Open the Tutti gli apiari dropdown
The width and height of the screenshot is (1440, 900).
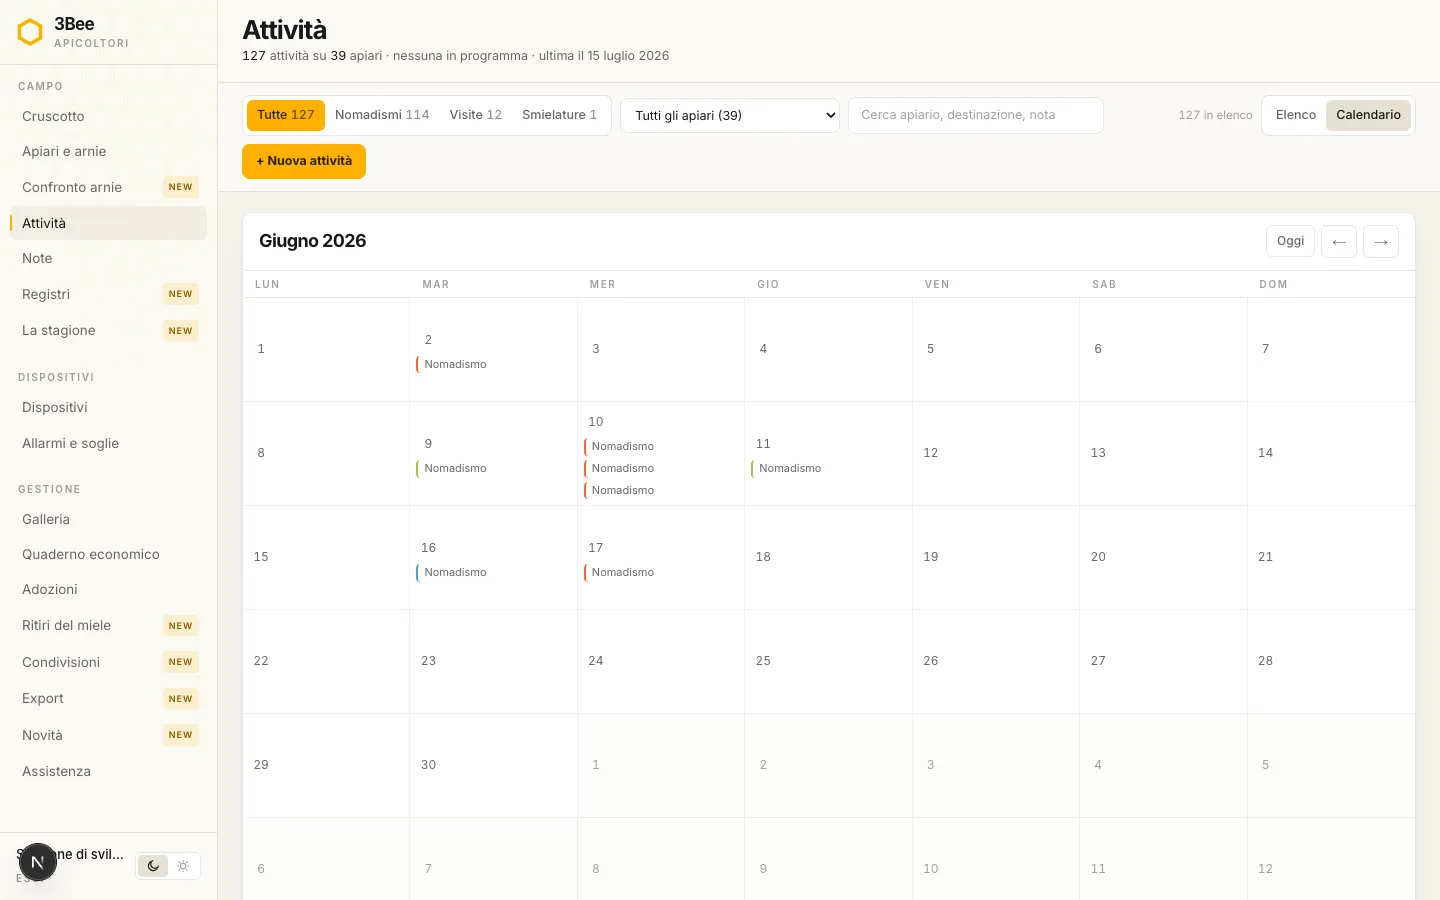click(730, 115)
